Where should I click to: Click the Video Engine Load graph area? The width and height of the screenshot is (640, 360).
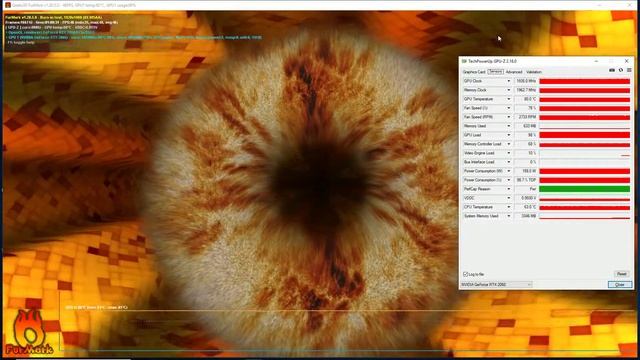584,153
